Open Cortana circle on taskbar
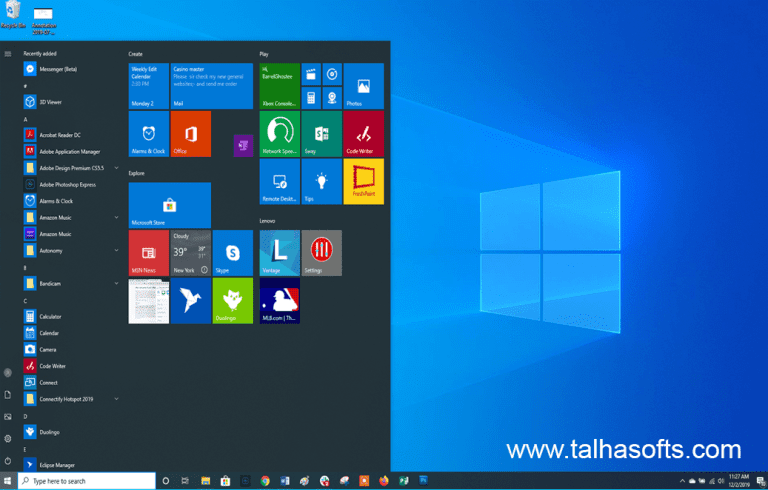 click(x=166, y=481)
